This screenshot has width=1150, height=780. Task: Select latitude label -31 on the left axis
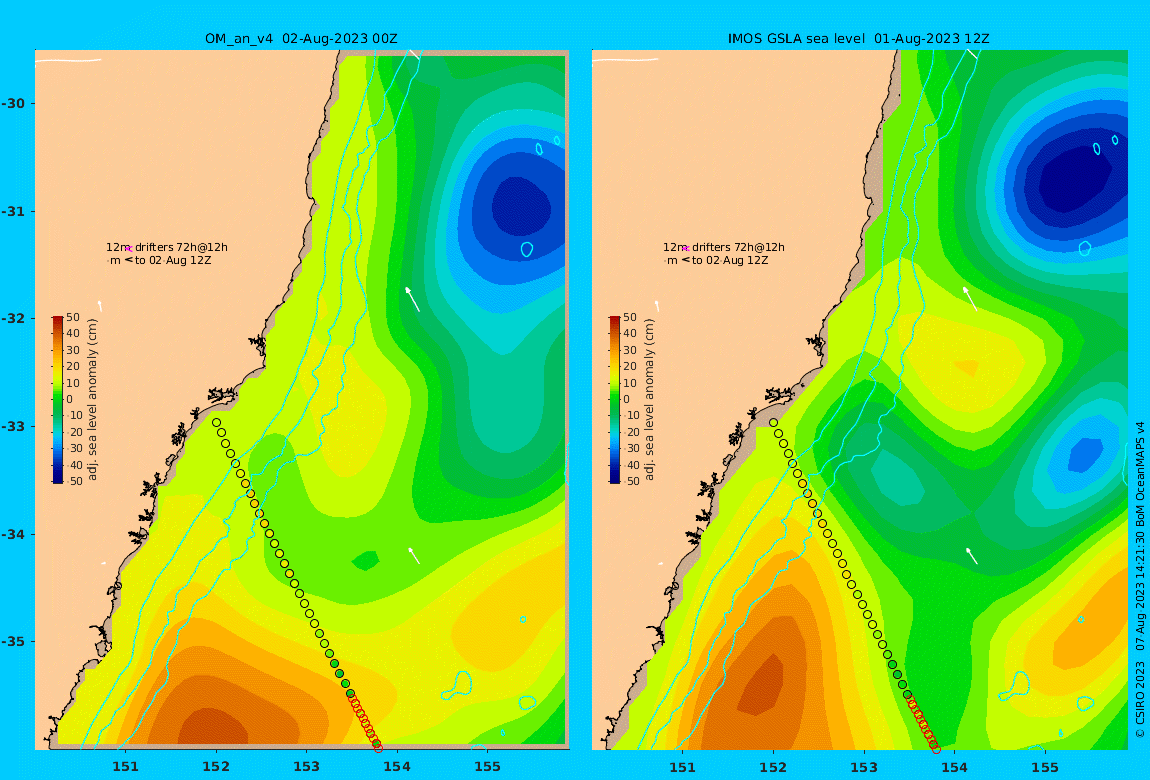(x=13, y=211)
